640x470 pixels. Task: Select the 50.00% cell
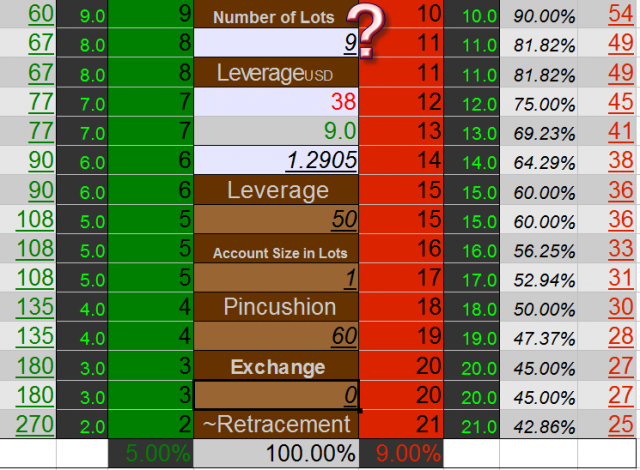(x=539, y=307)
